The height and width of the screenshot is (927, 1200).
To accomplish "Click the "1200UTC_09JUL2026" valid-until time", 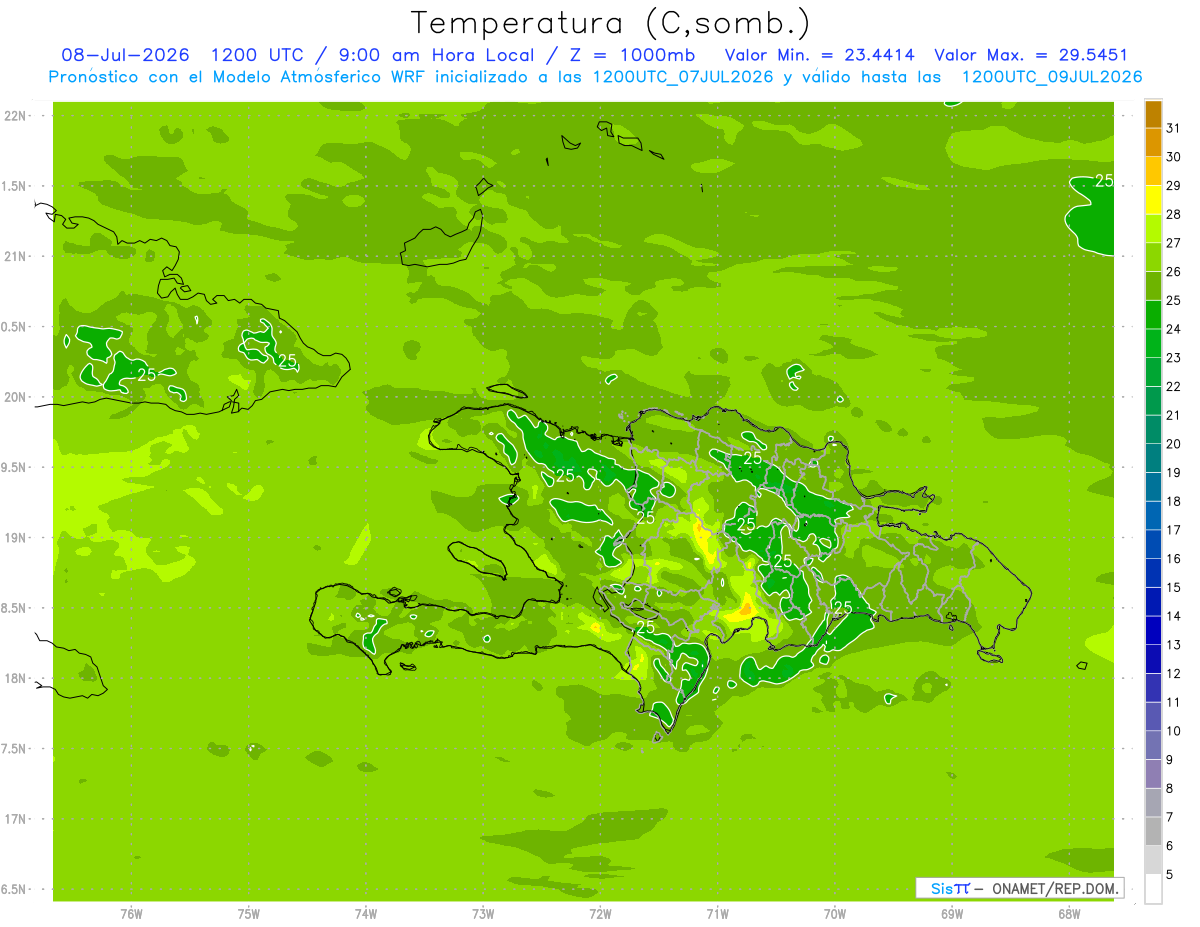I will click(1052, 77).
